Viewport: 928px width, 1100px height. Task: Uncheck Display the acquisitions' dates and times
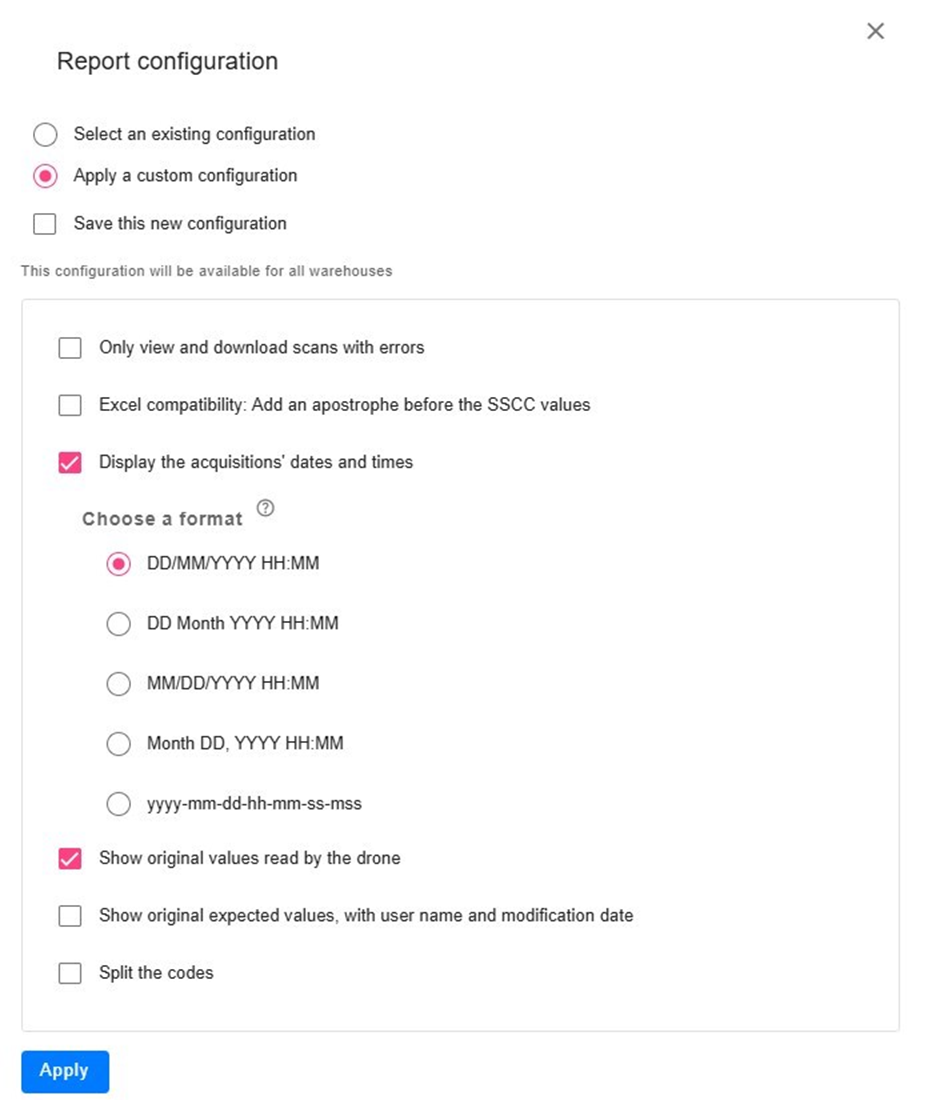[x=70, y=463]
